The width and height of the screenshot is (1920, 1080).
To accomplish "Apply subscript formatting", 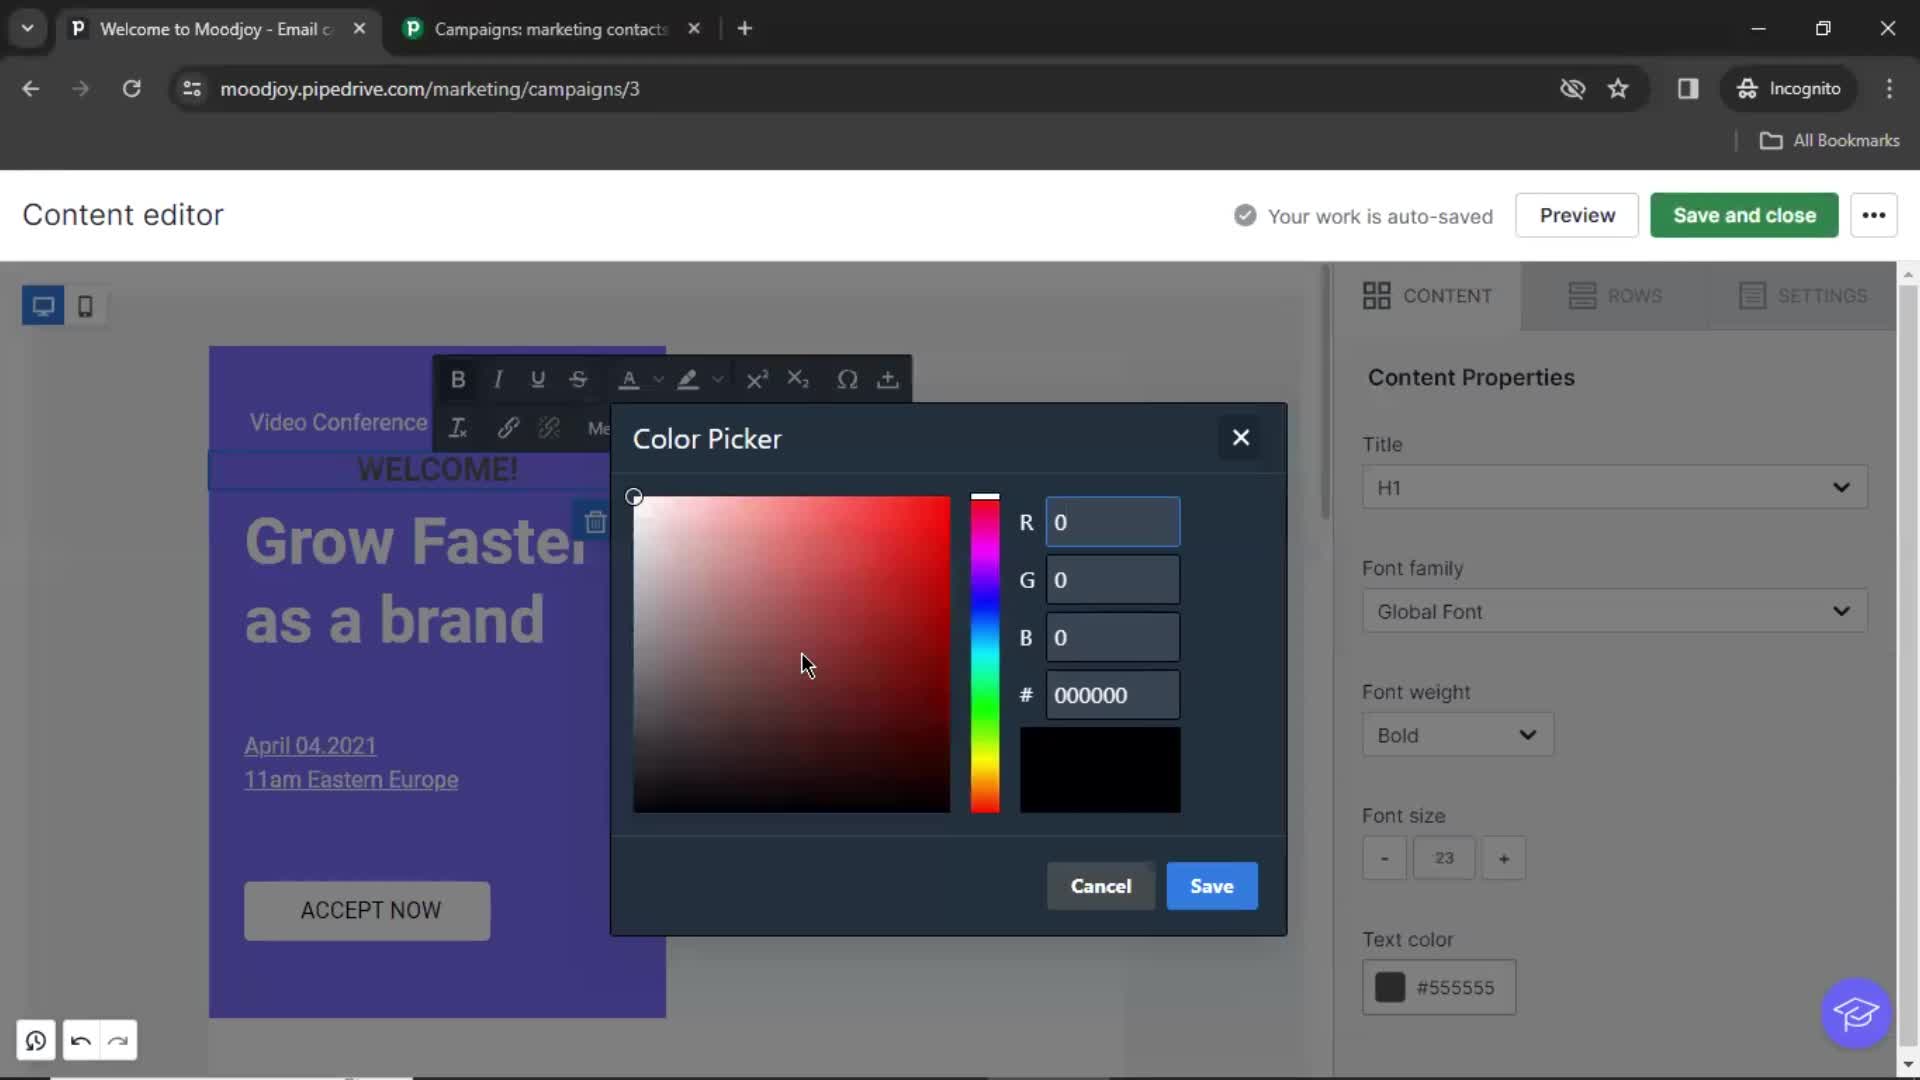I will click(x=798, y=380).
